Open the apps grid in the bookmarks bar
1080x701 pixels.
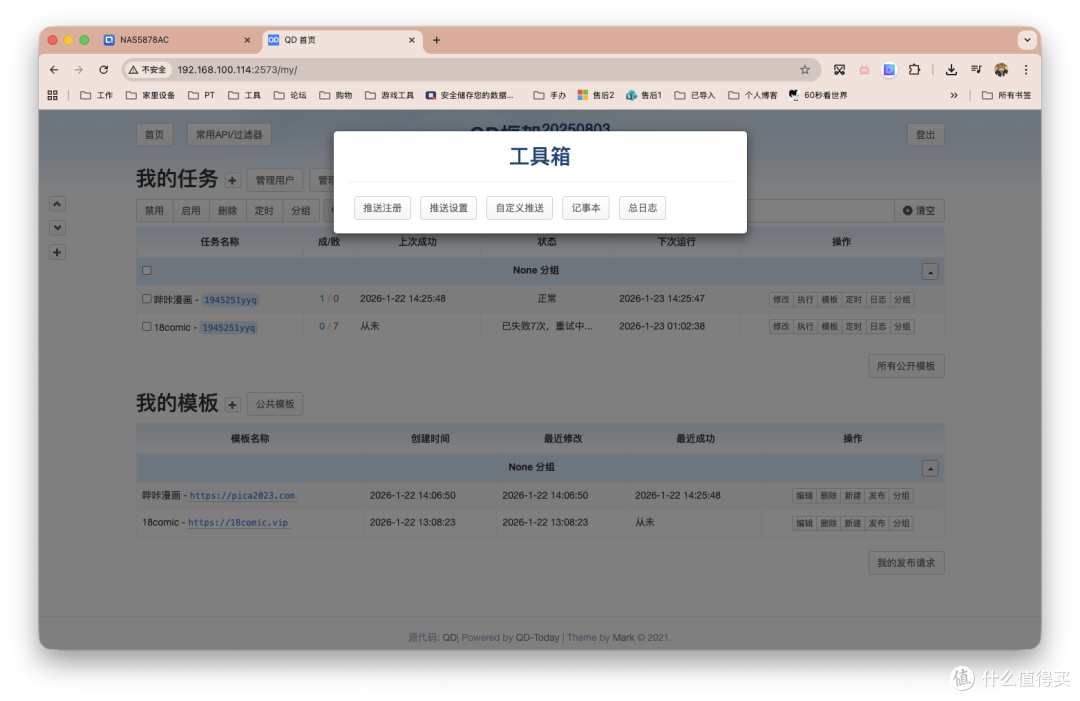click(52, 95)
